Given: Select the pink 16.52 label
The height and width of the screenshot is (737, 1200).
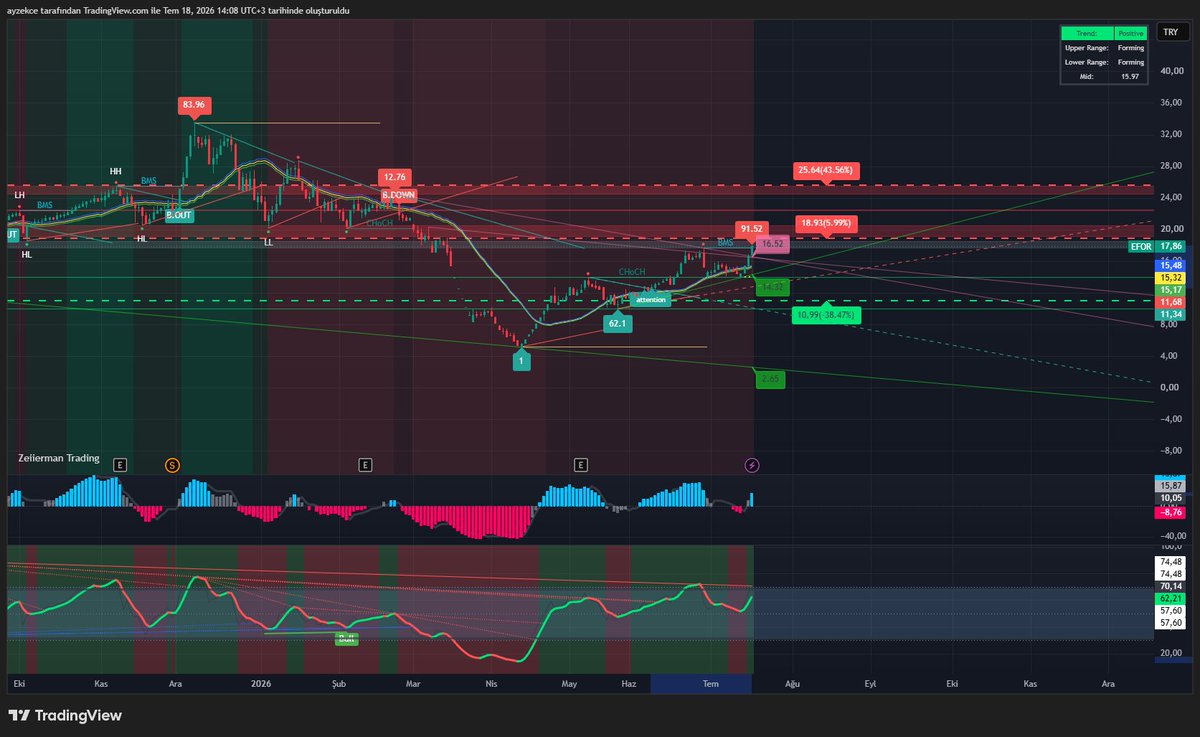Looking at the screenshot, I should click(x=771, y=244).
